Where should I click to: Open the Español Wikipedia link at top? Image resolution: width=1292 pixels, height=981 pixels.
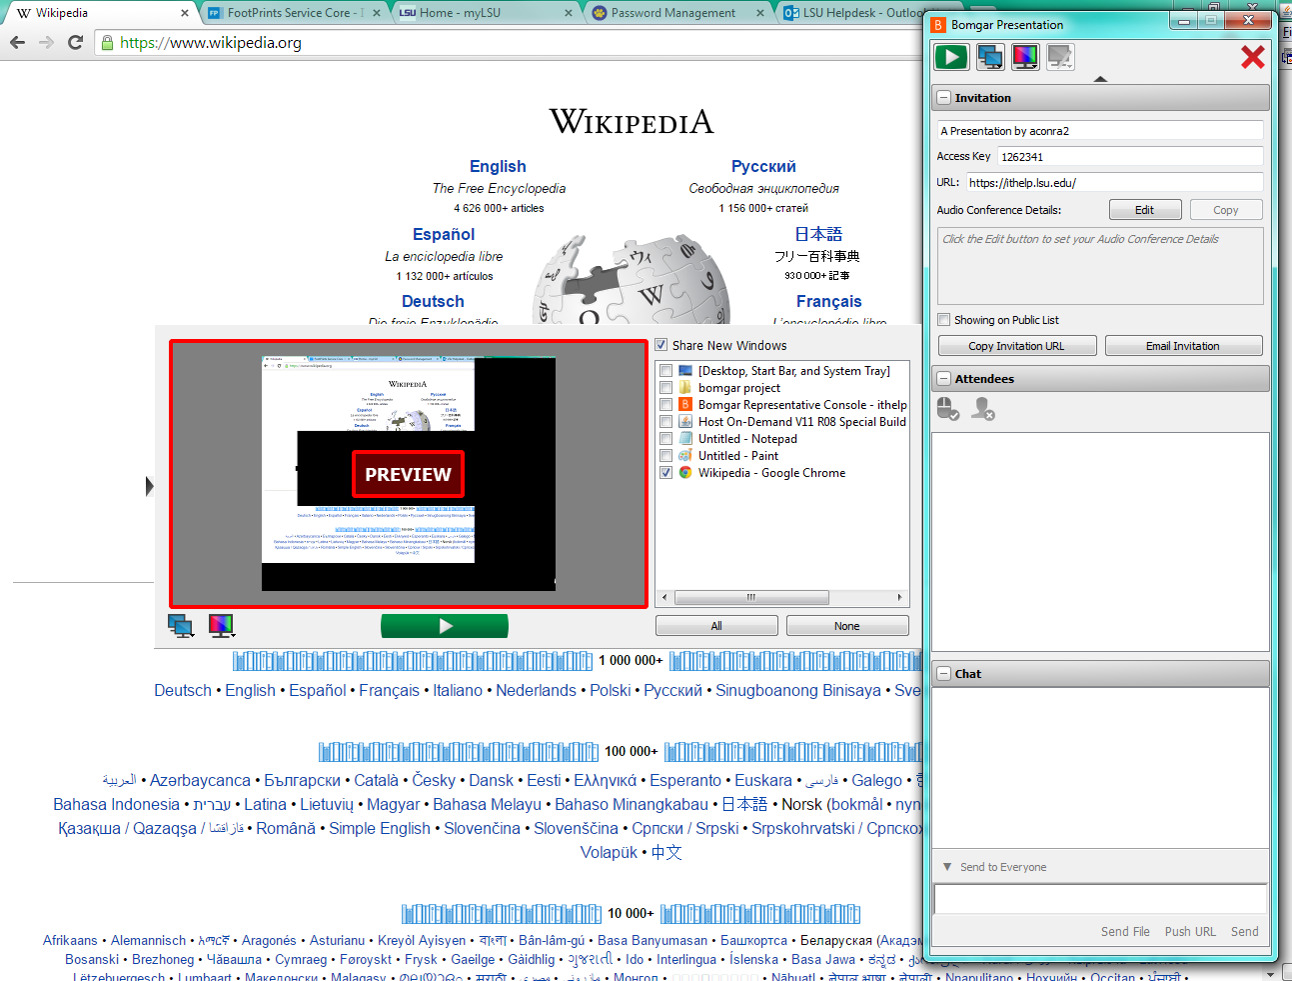pos(443,234)
